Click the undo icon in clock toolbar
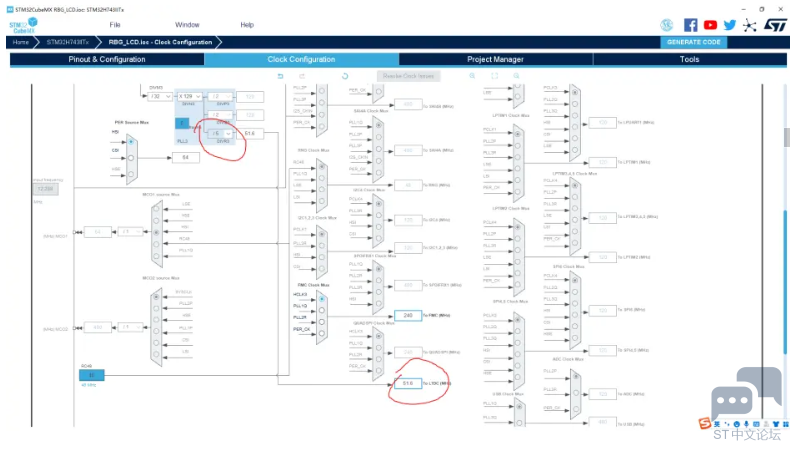This screenshot has width=790, height=450. (x=281, y=76)
